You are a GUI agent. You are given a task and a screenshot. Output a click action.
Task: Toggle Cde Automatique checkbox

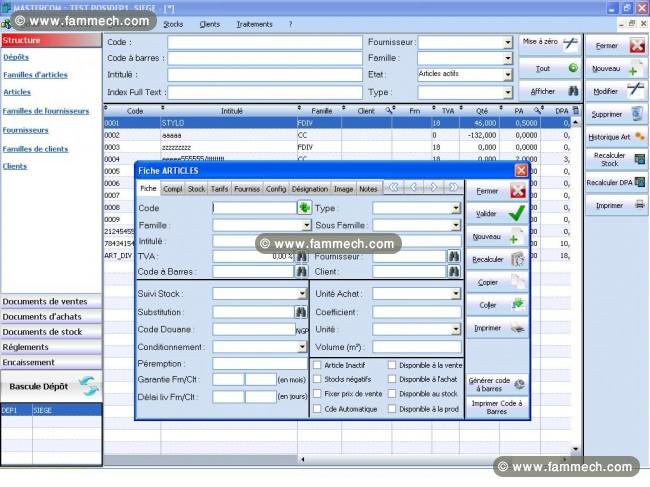click(x=317, y=409)
